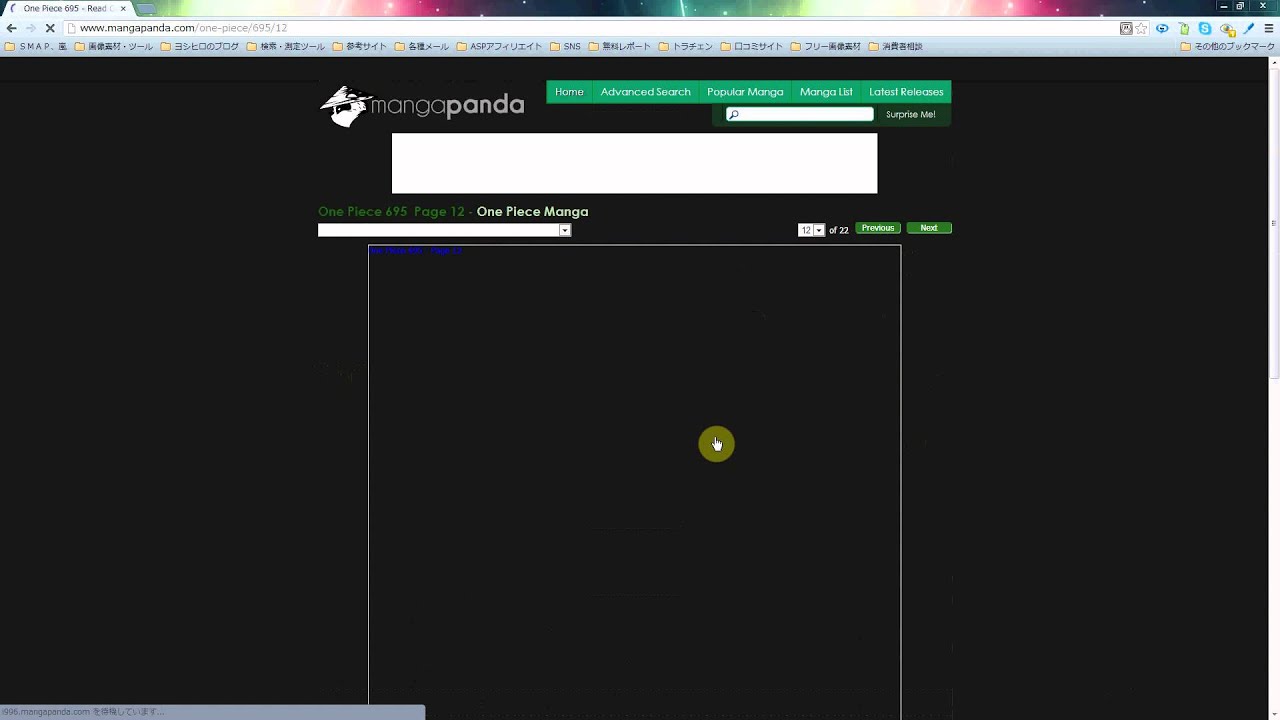The image size is (1280, 720).
Task: Open the 口コミサイト bookmark folder
Action: (x=752, y=46)
